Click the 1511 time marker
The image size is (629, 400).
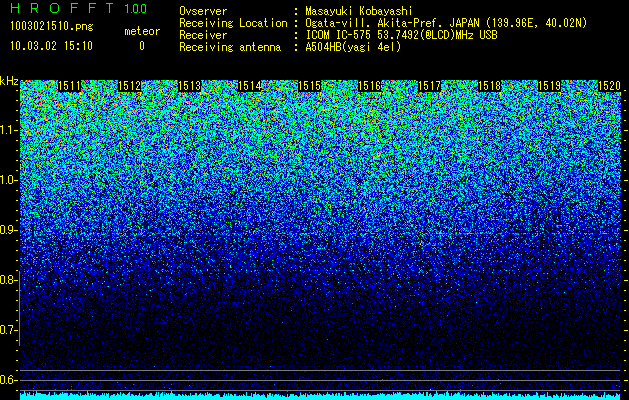pos(69,86)
